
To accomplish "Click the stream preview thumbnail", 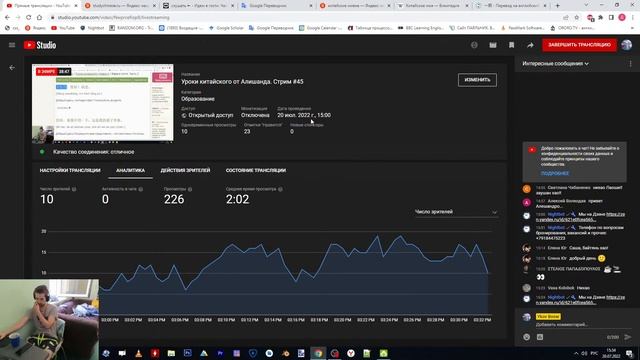I will click(x=103, y=103).
